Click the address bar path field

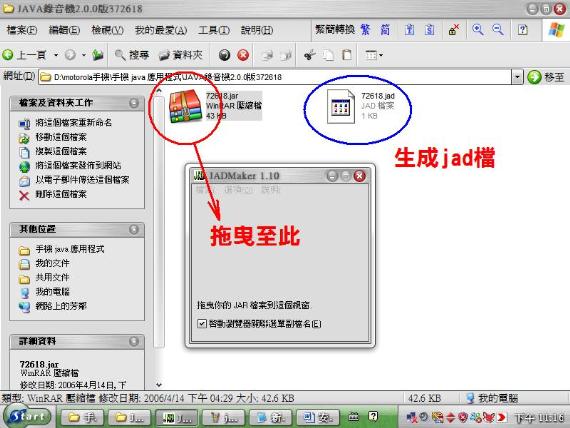pos(275,77)
